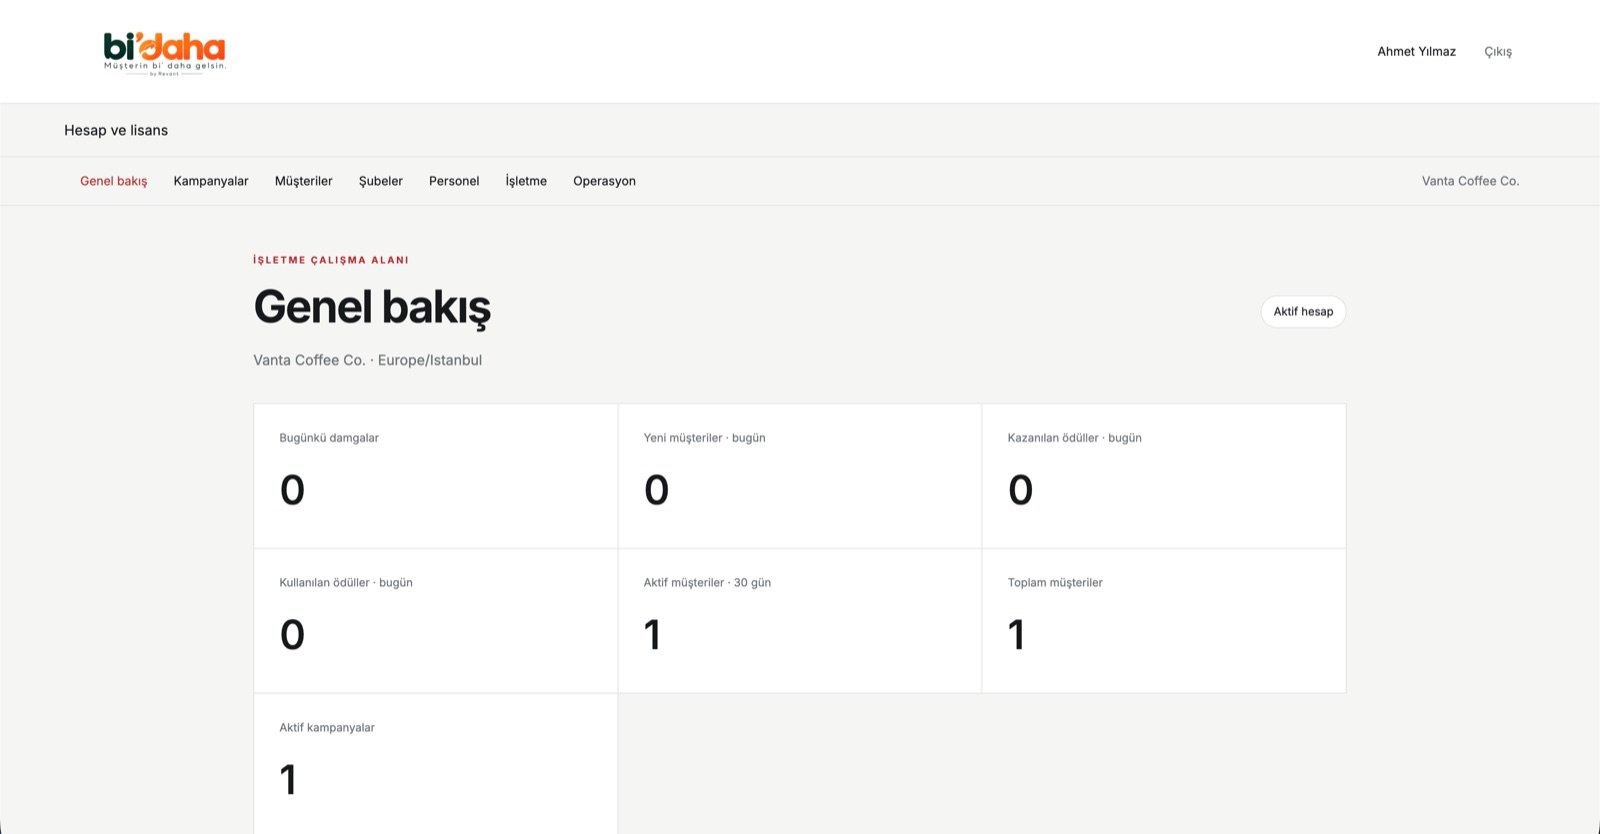Open the Ahmet Yılmaz user profile
The image size is (1600, 834).
pos(1417,52)
